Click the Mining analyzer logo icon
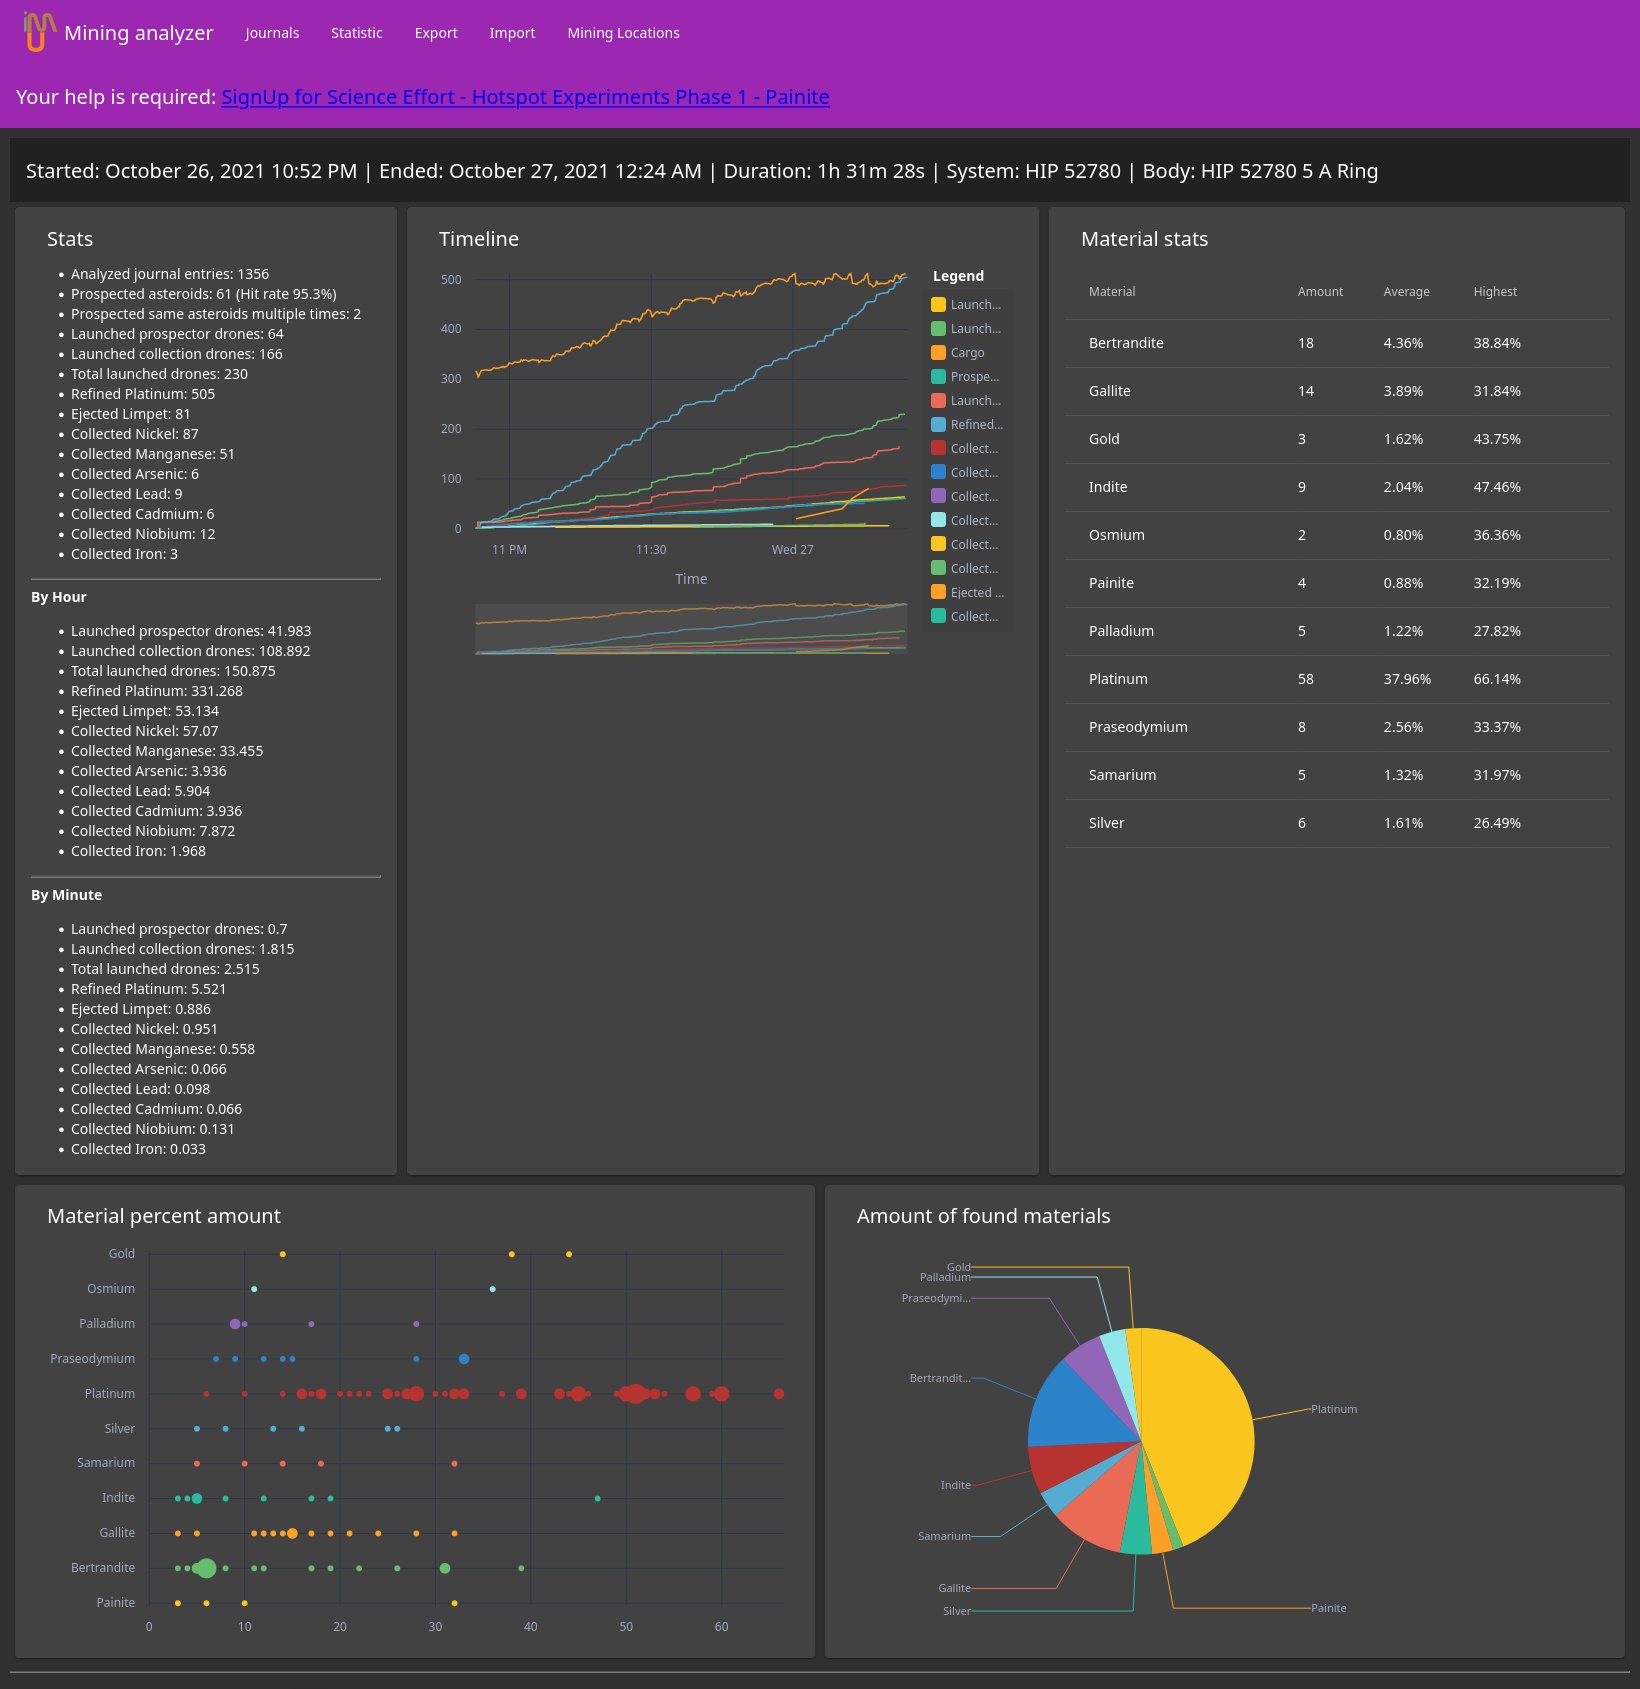The width and height of the screenshot is (1640, 1689). click(38, 32)
